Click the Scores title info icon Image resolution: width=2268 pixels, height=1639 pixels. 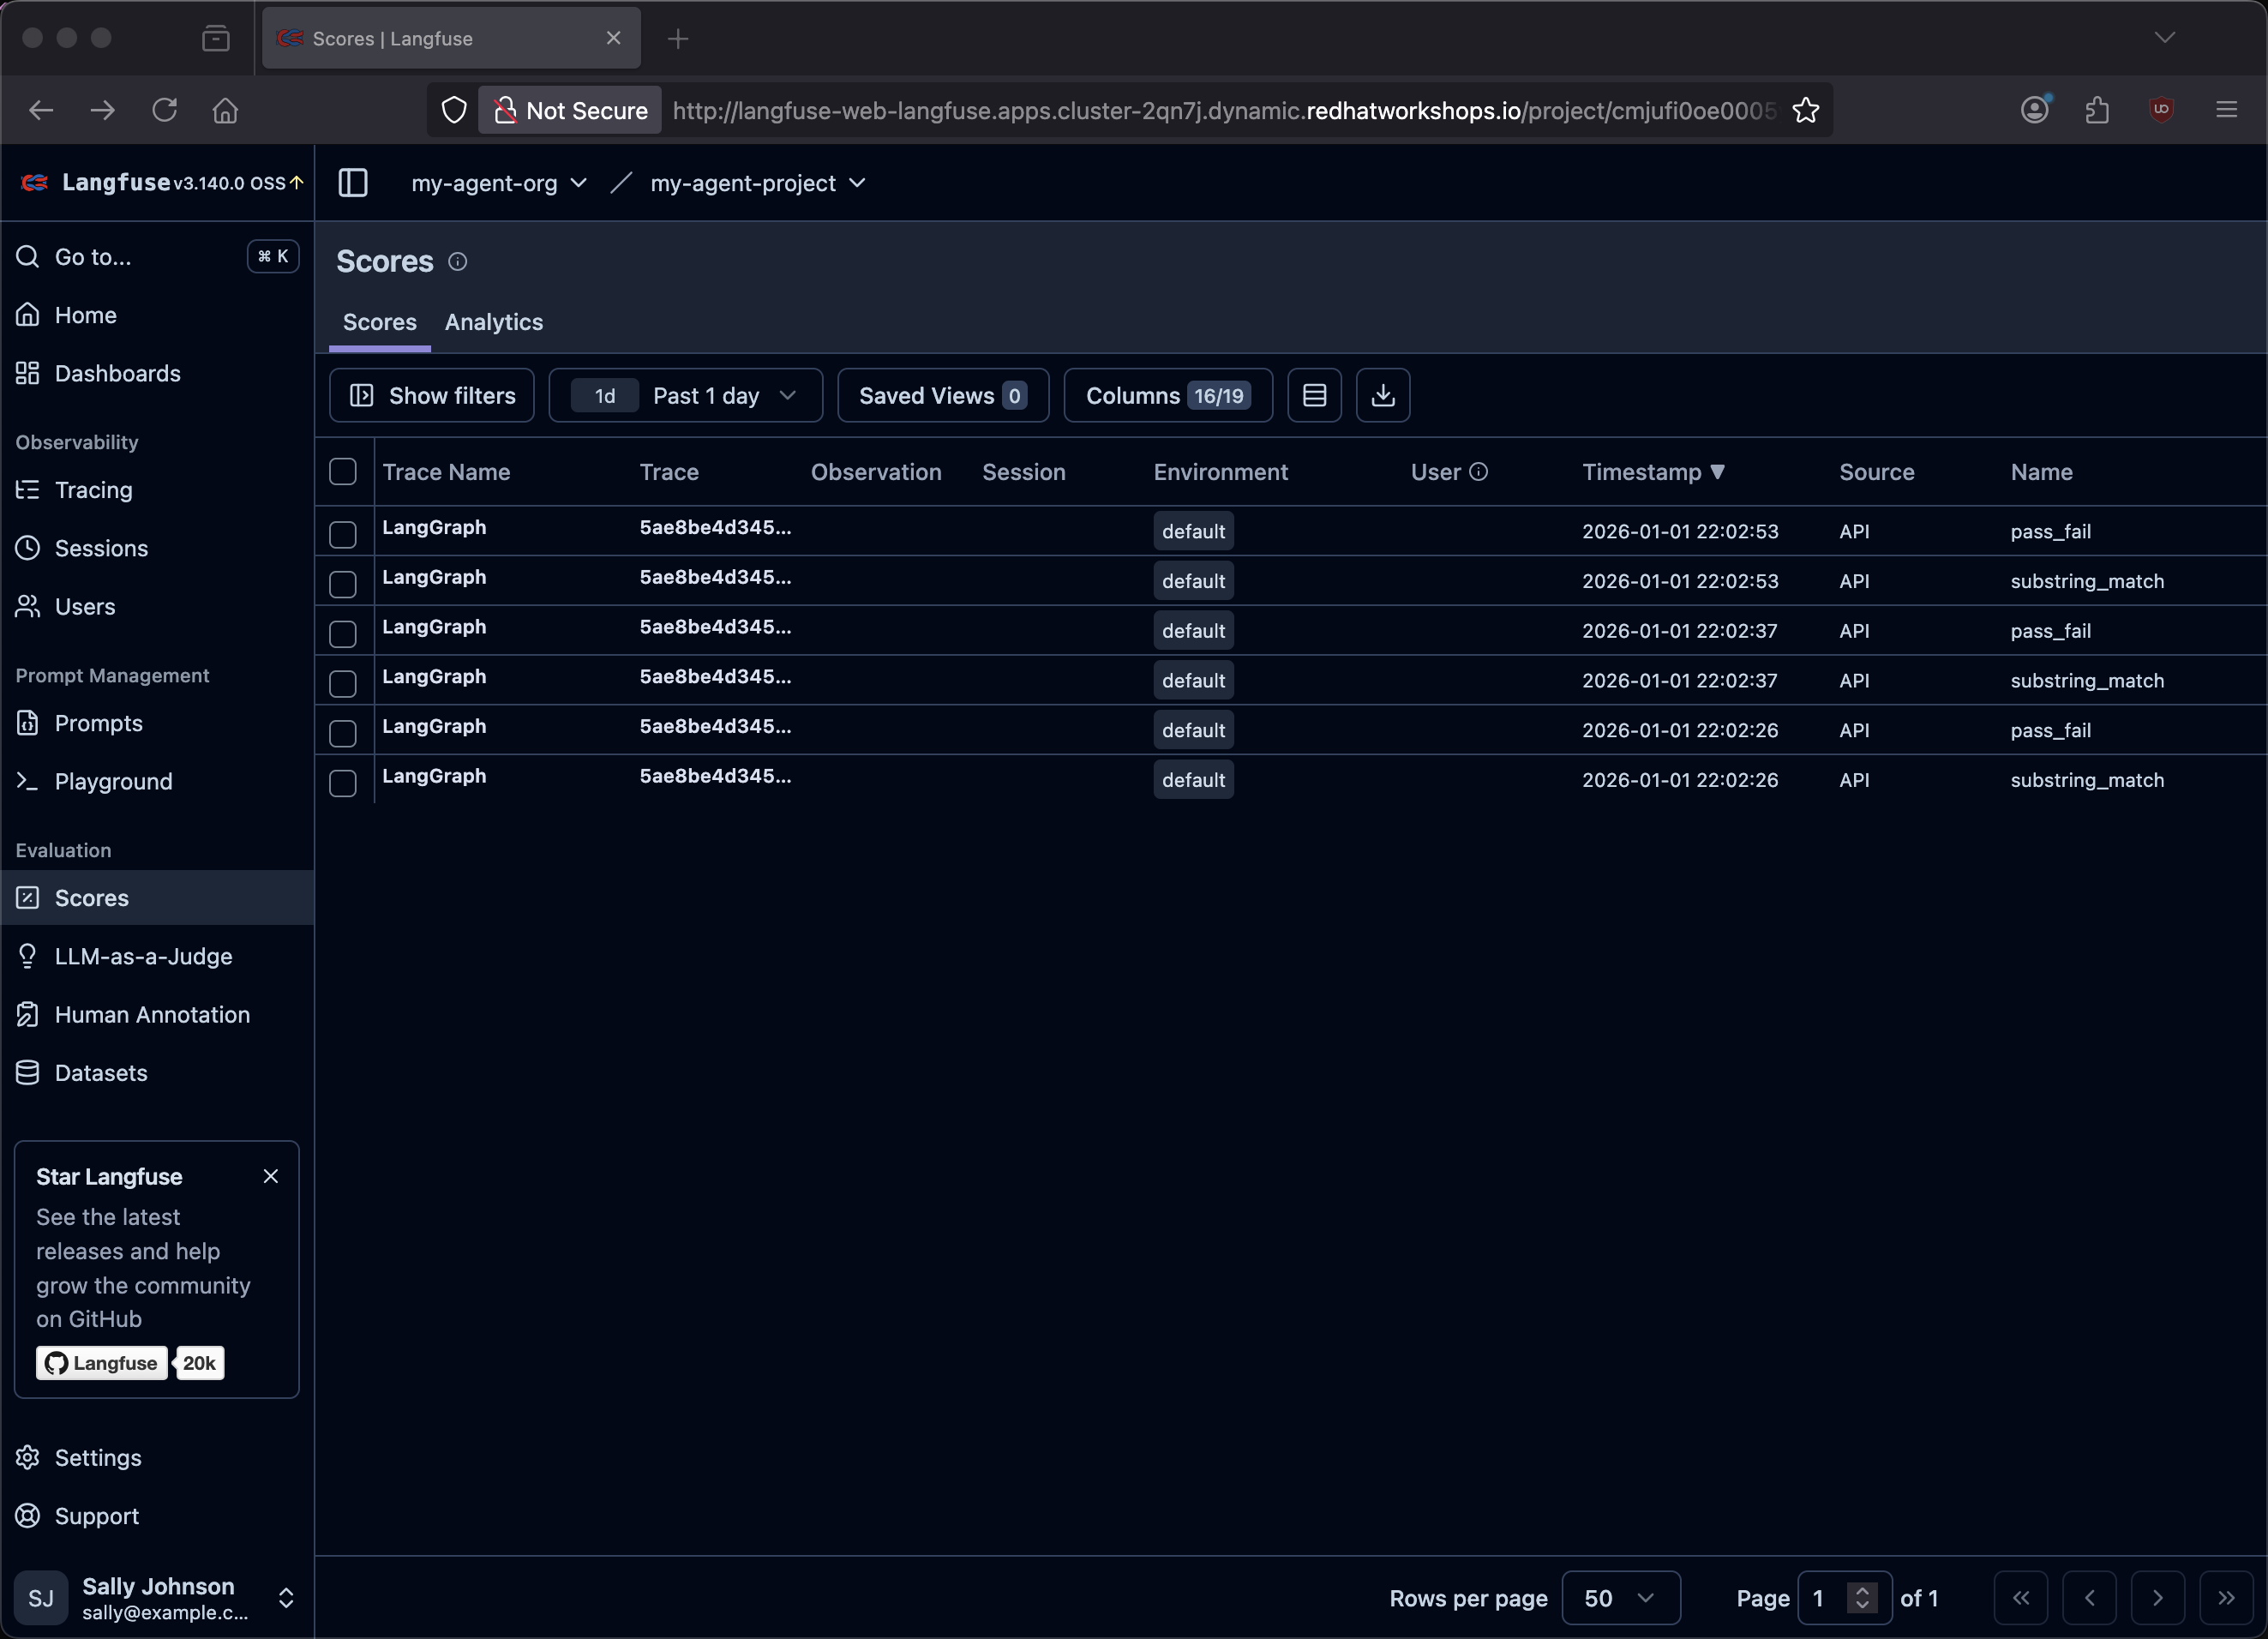(x=457, y=262)
